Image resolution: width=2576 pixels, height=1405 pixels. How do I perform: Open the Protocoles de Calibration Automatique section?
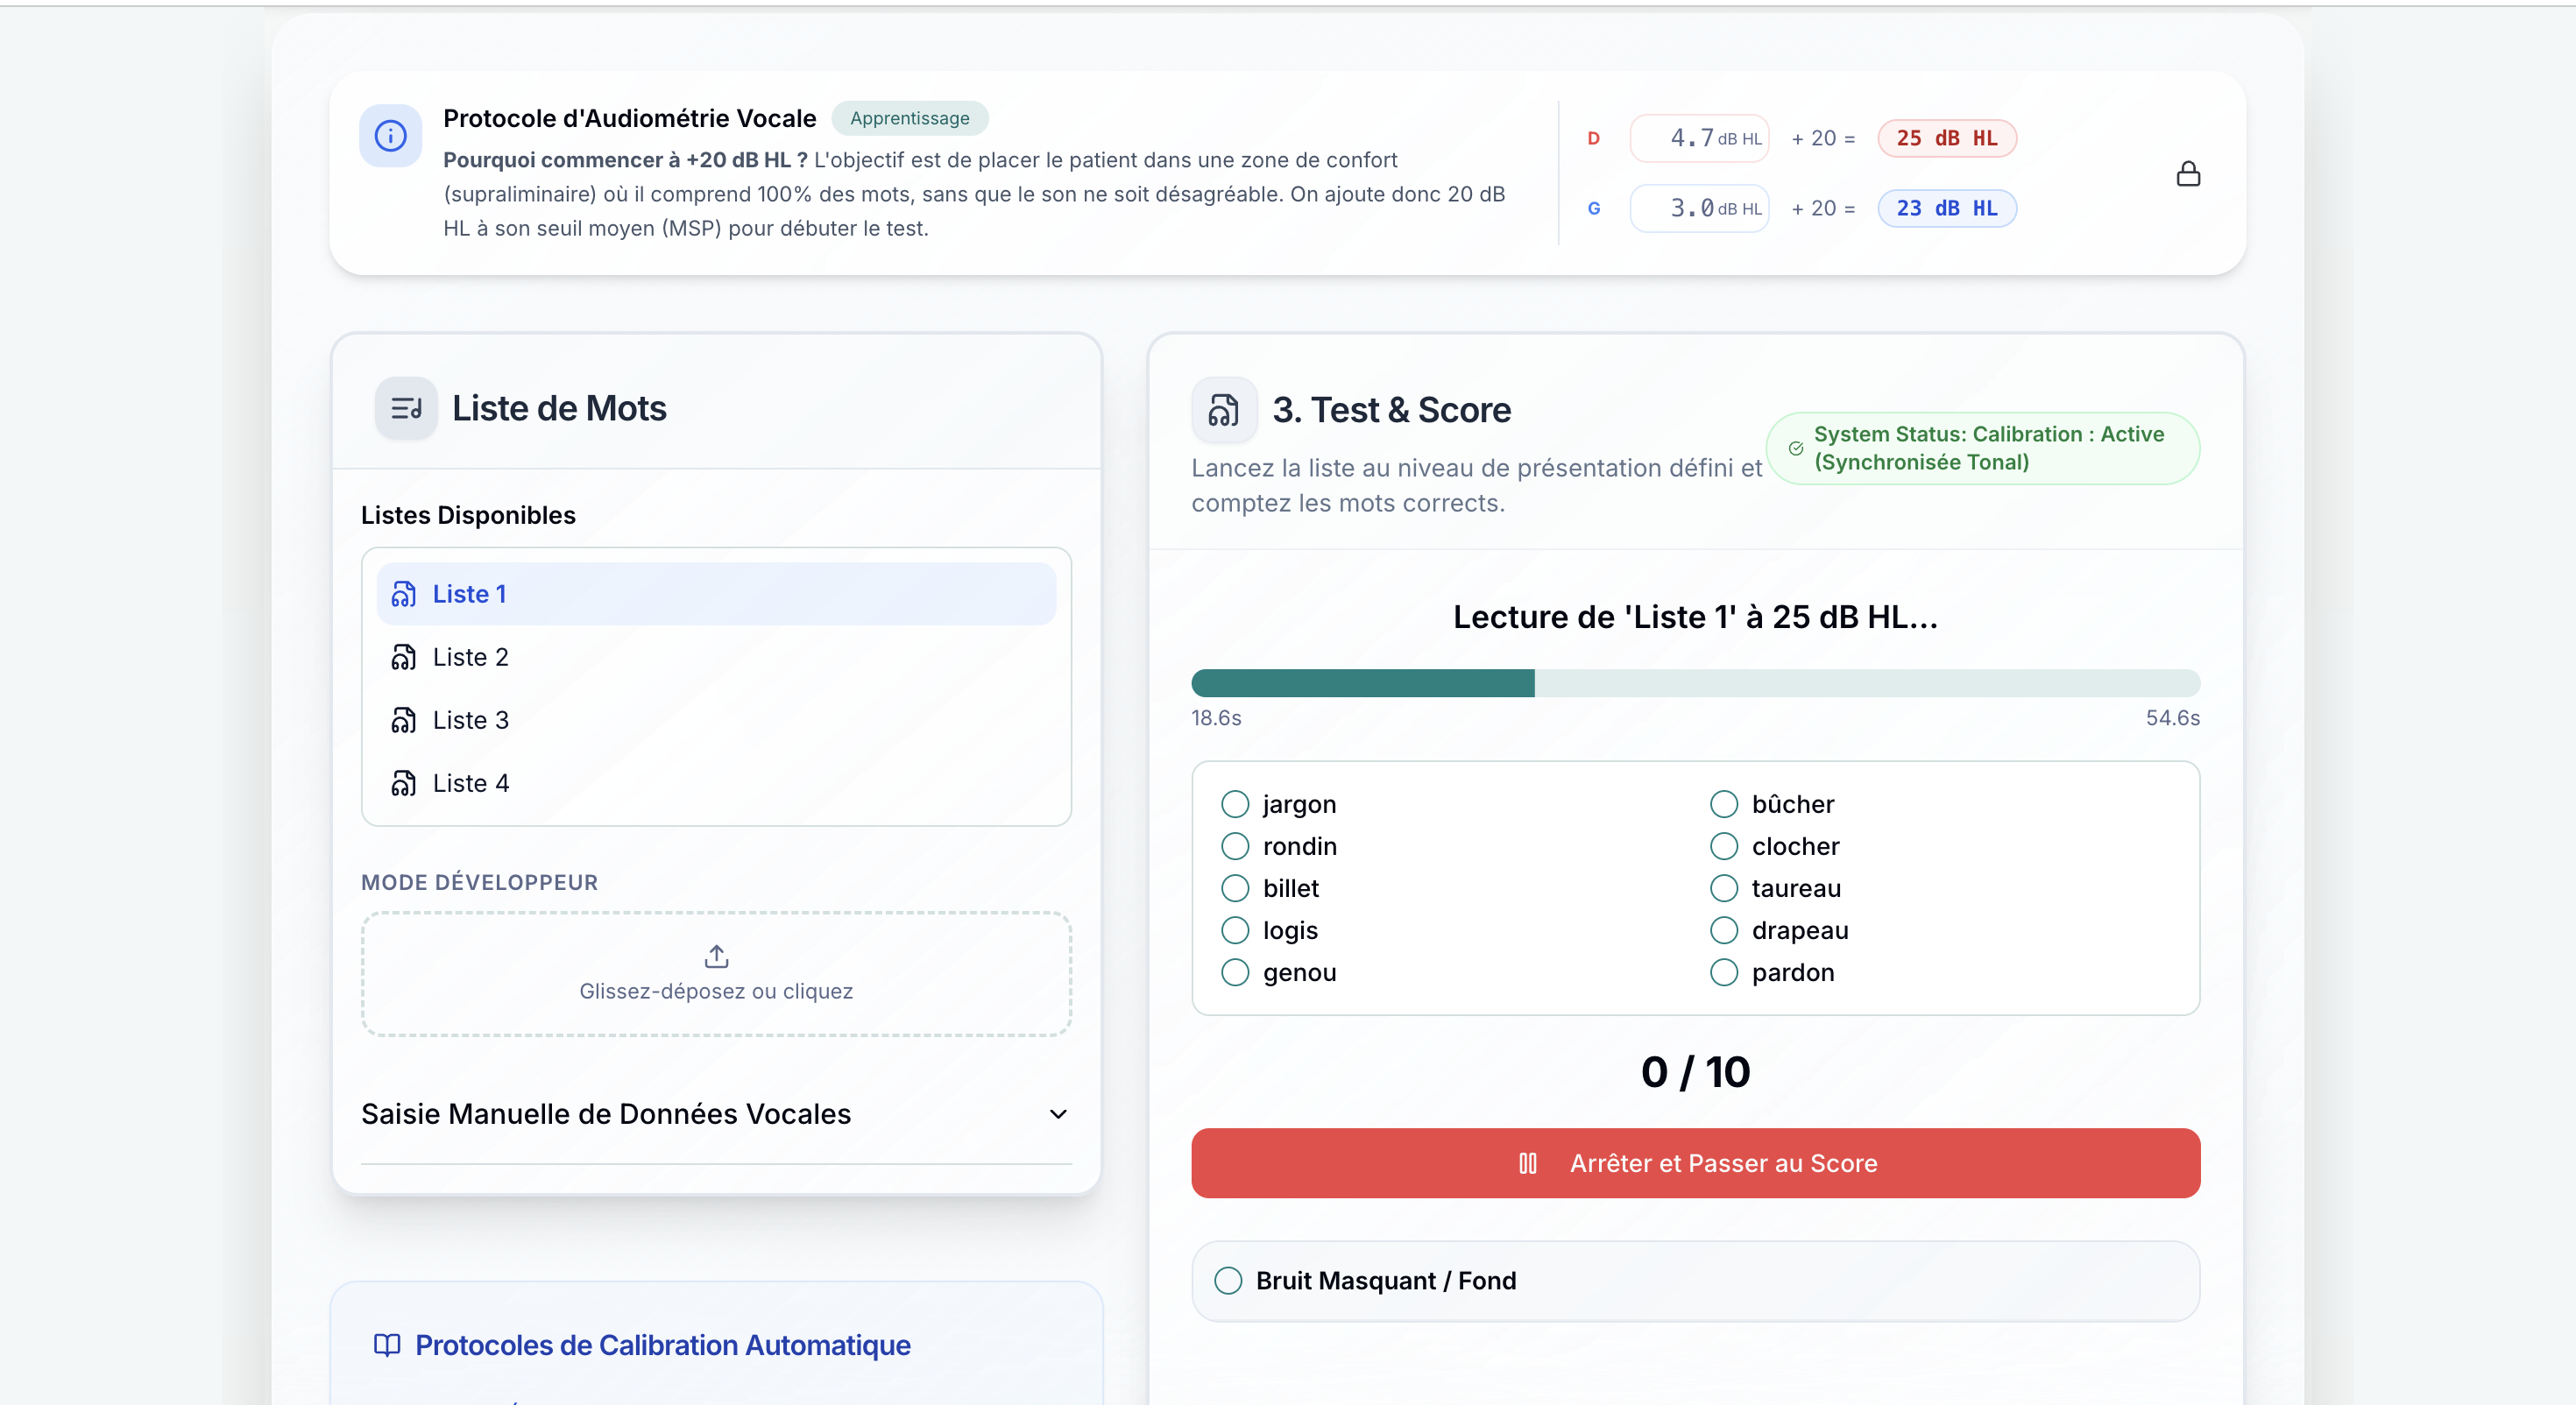point(662,1344)
